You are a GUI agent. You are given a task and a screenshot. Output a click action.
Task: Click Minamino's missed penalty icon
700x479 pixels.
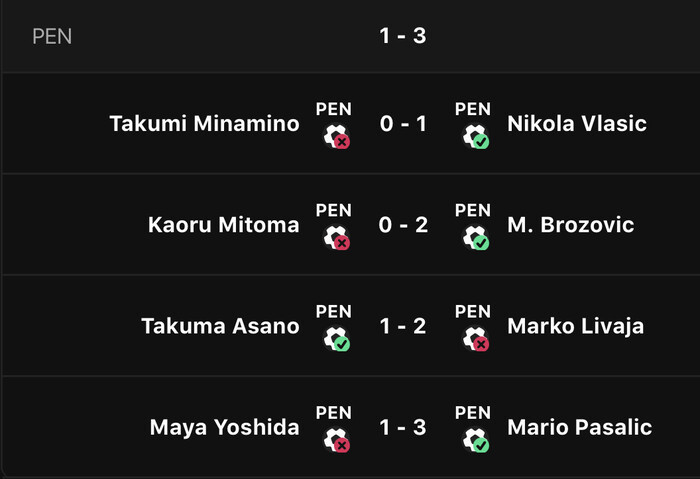click(337, 137)
